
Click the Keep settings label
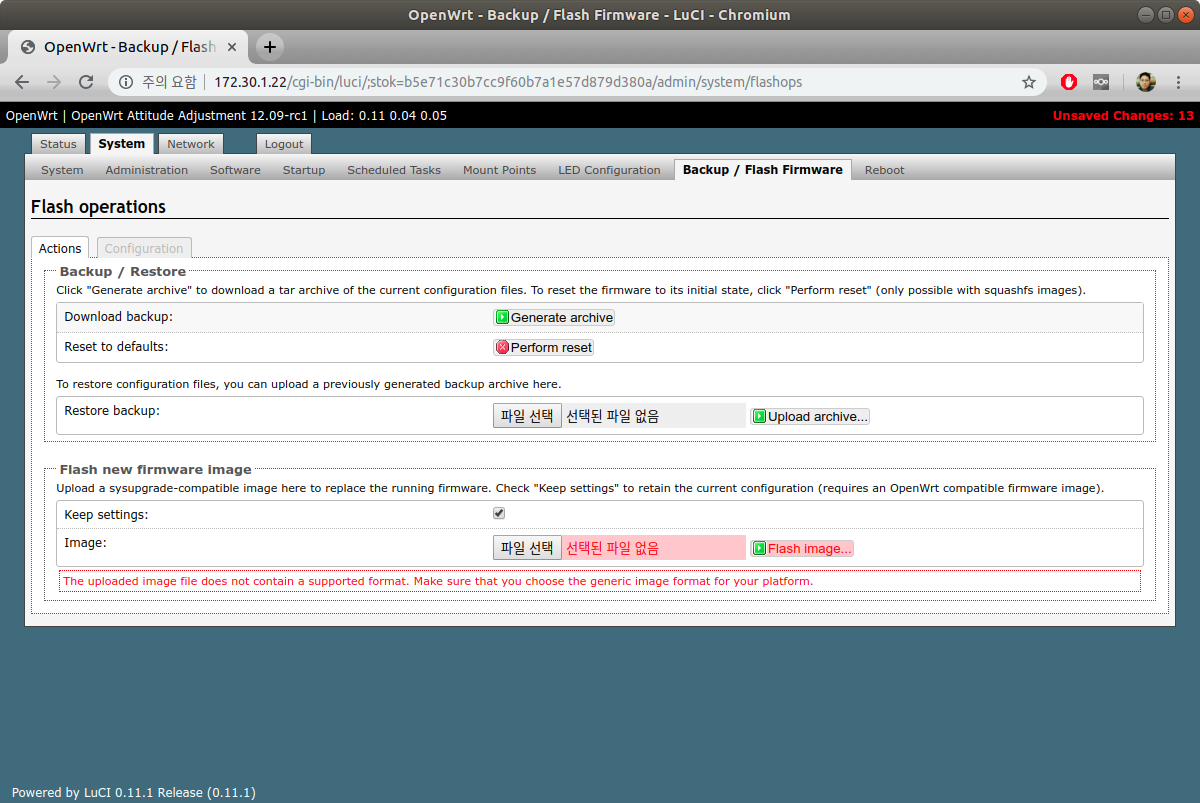(106, 515)
